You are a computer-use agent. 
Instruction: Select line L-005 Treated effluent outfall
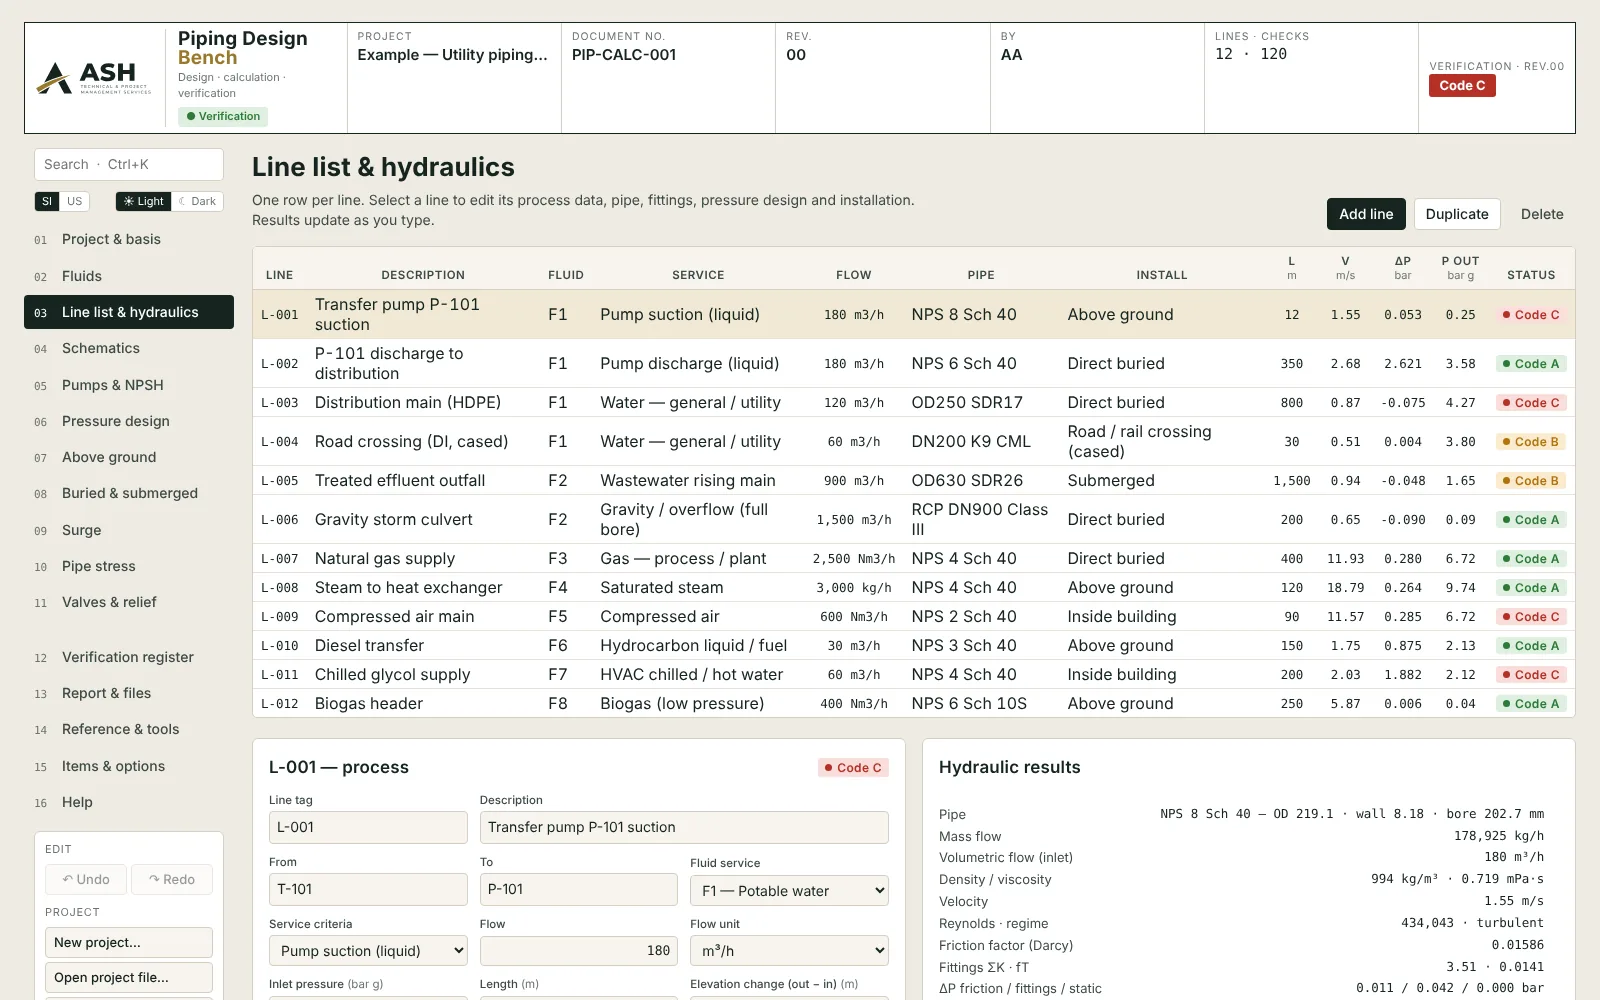914,481
